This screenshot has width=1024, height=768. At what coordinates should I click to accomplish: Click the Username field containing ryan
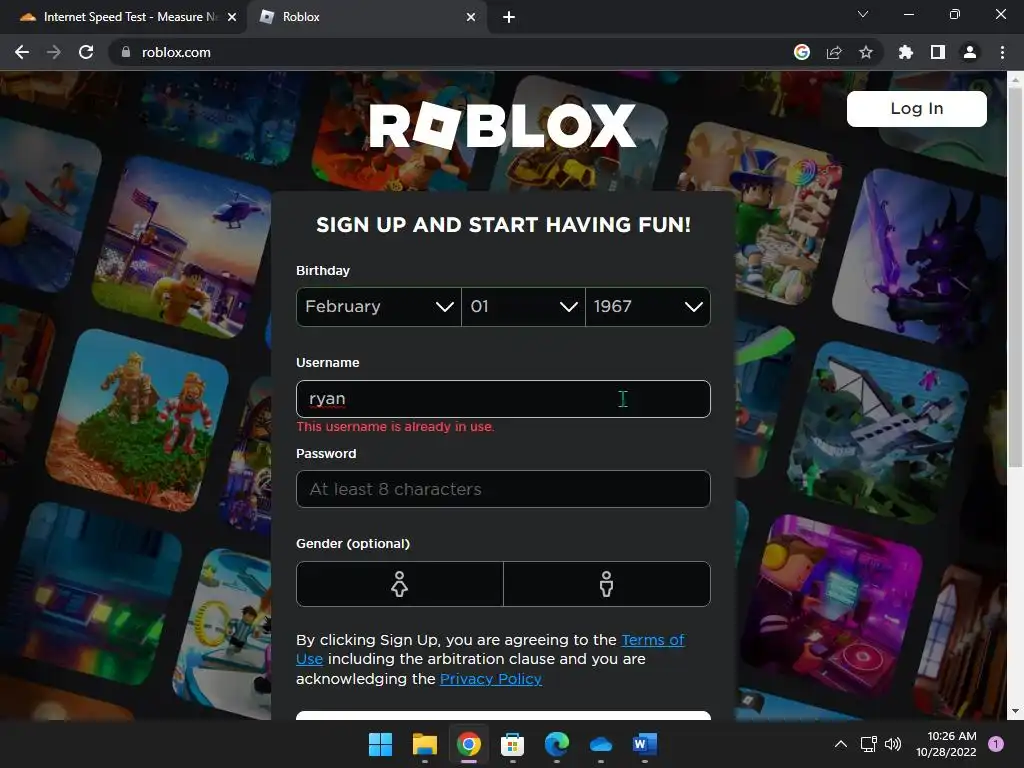click(x=503, y=398)
